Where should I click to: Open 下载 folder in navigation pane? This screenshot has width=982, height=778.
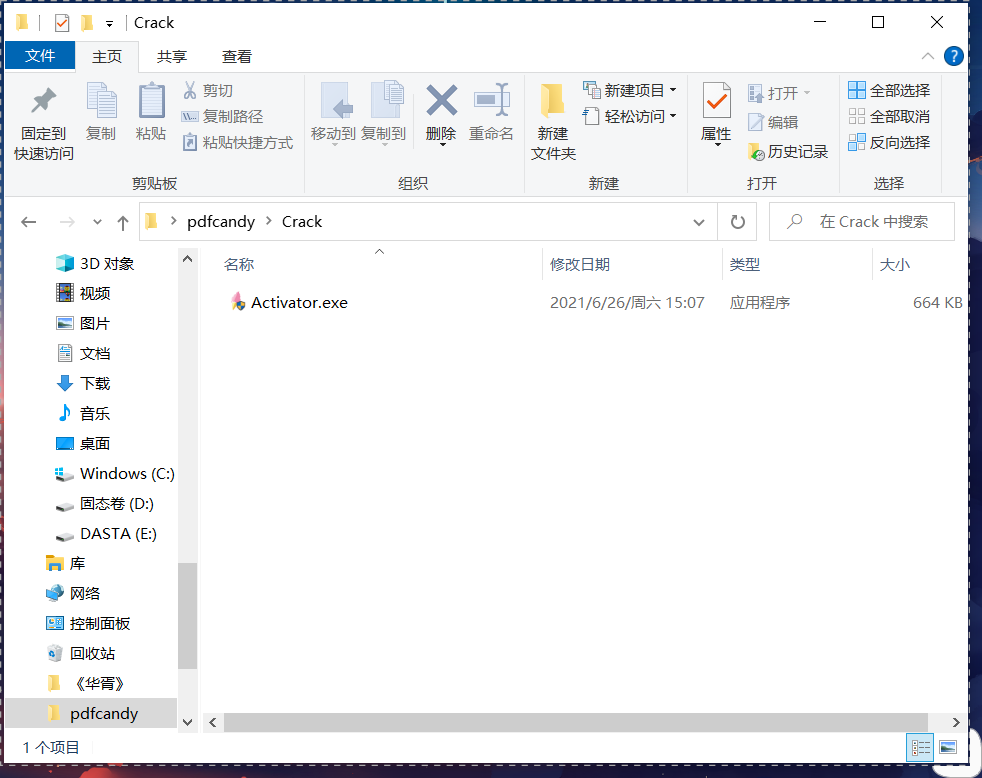[83, 383]
